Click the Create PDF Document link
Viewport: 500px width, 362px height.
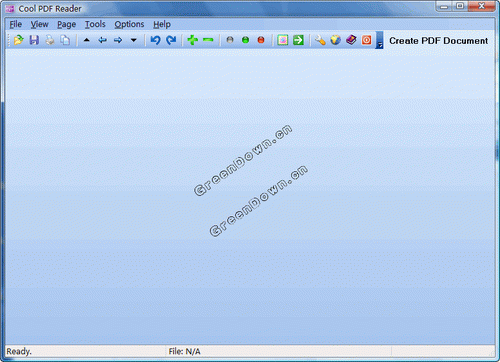(x=438, y=41)
